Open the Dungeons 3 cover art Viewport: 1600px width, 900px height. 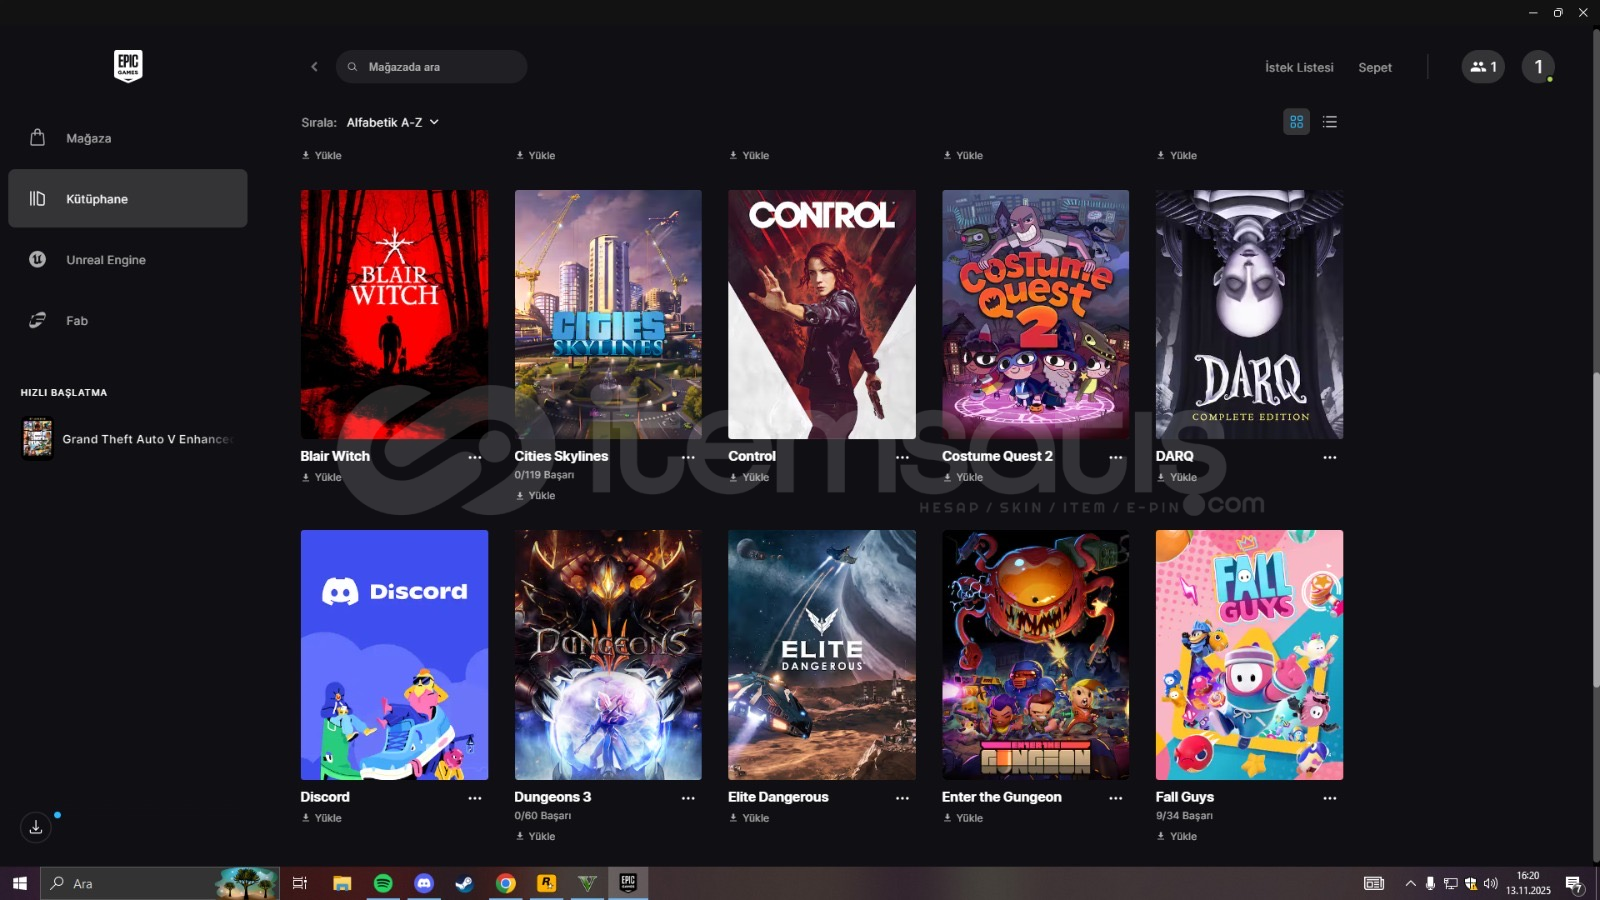click(608, 655)
